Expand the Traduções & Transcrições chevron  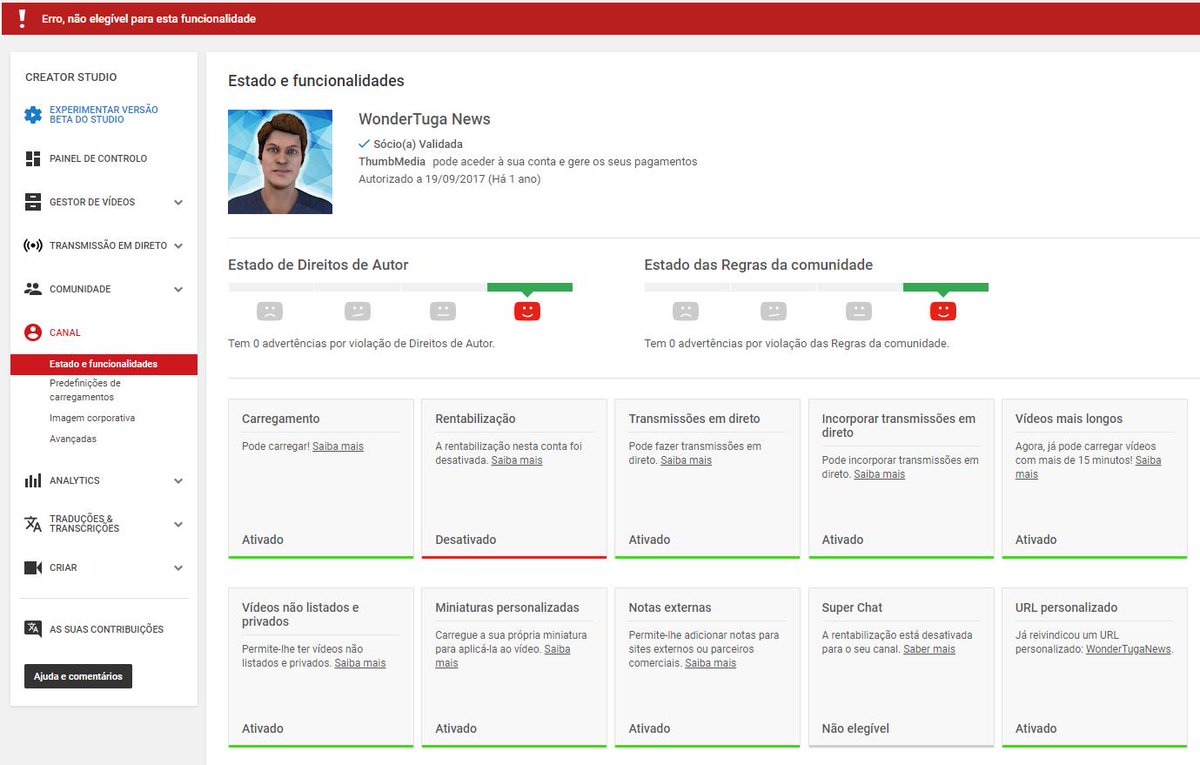click(178, 524)
